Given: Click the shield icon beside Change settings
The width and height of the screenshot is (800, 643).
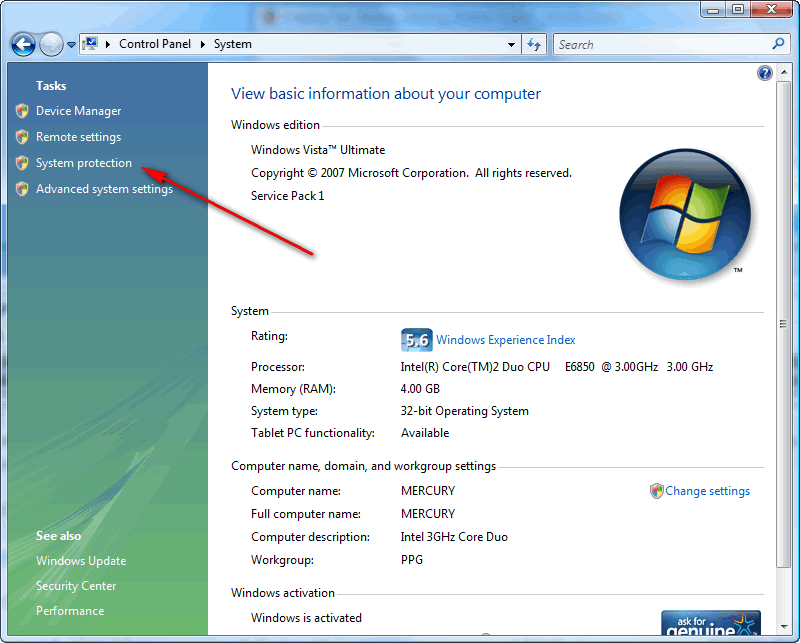Looking at the screenshot, I should (x=657, y=491).
